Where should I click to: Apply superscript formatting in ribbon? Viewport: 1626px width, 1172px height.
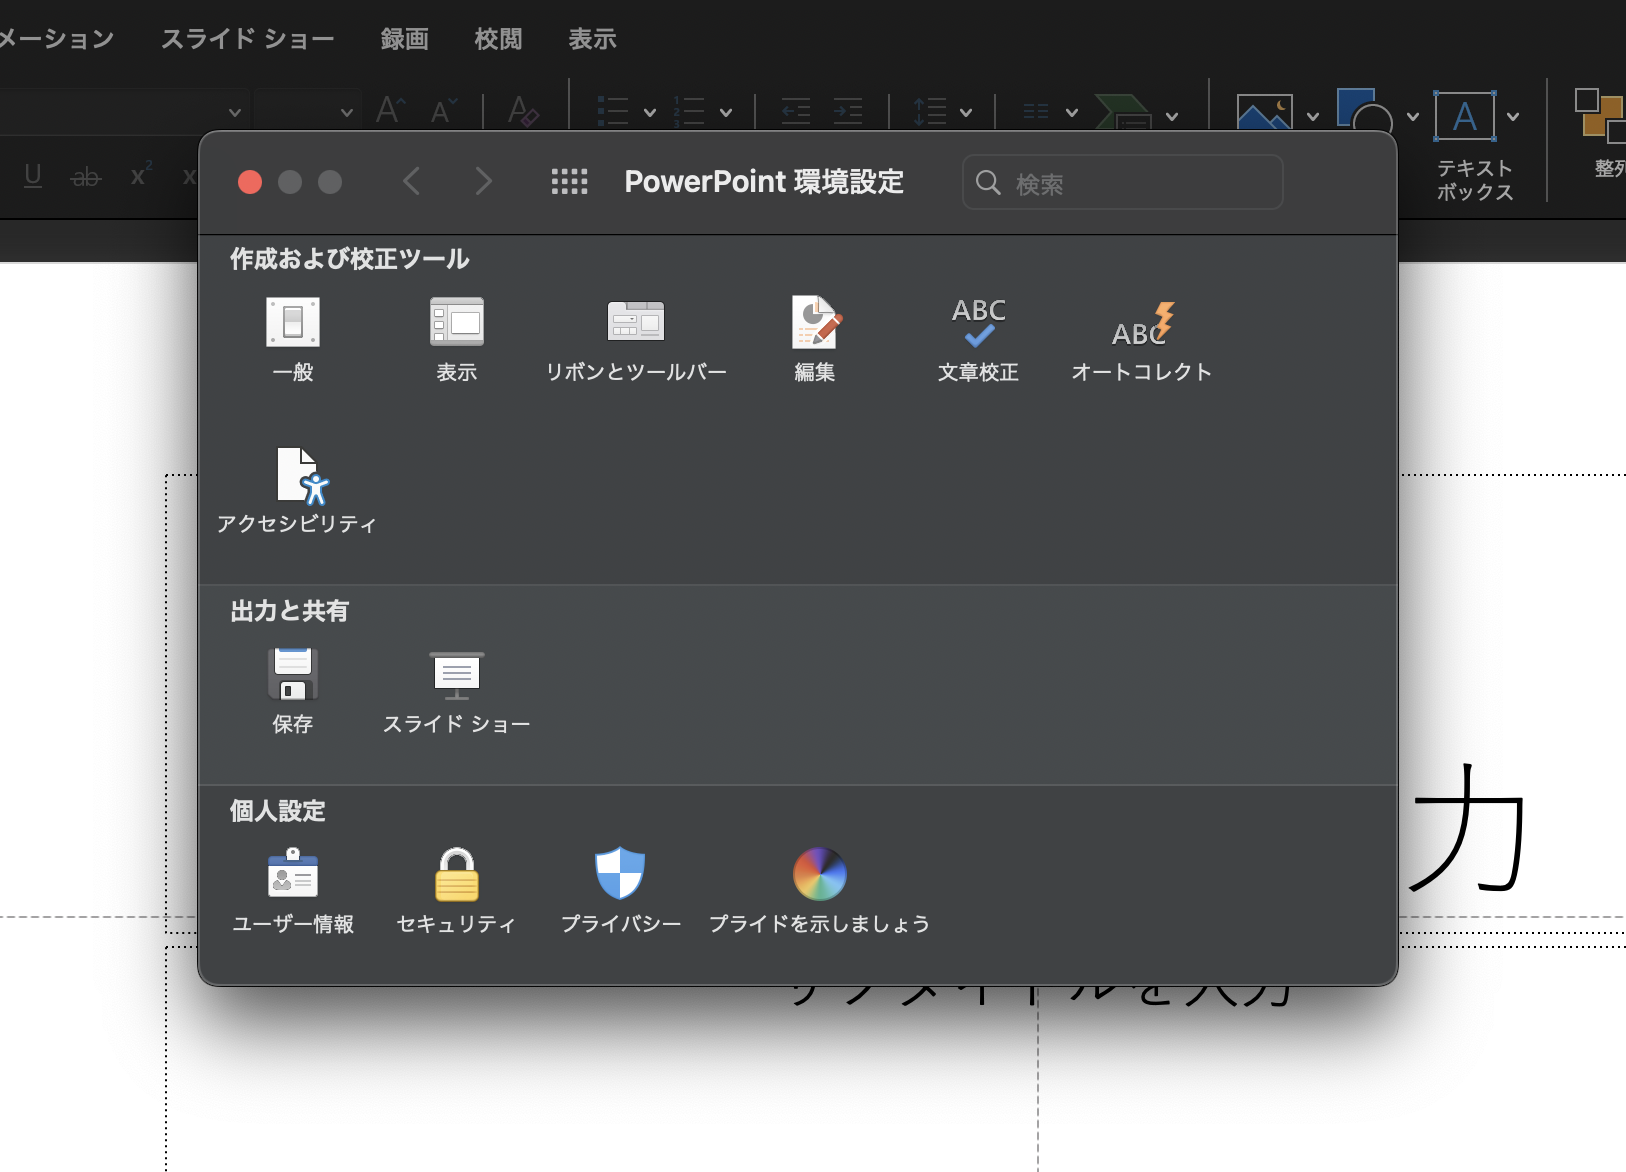(x=141, y=175)
